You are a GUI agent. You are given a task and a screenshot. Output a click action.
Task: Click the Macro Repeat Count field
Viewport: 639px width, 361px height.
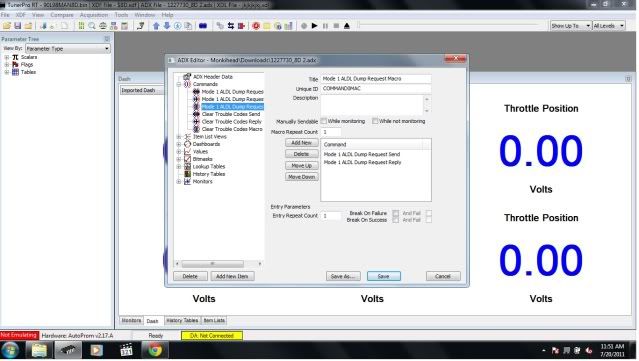tap(331, 132)
